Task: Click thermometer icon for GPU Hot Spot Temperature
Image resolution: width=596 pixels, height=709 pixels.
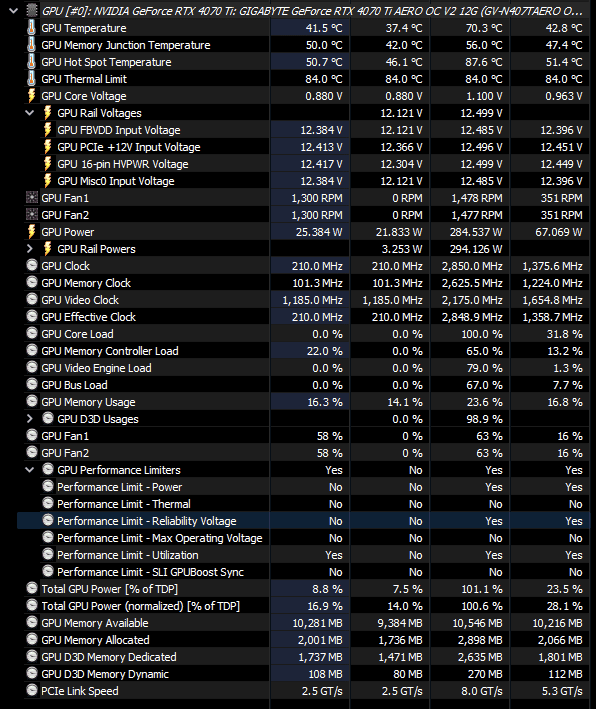Action: (x=31, y=61)
